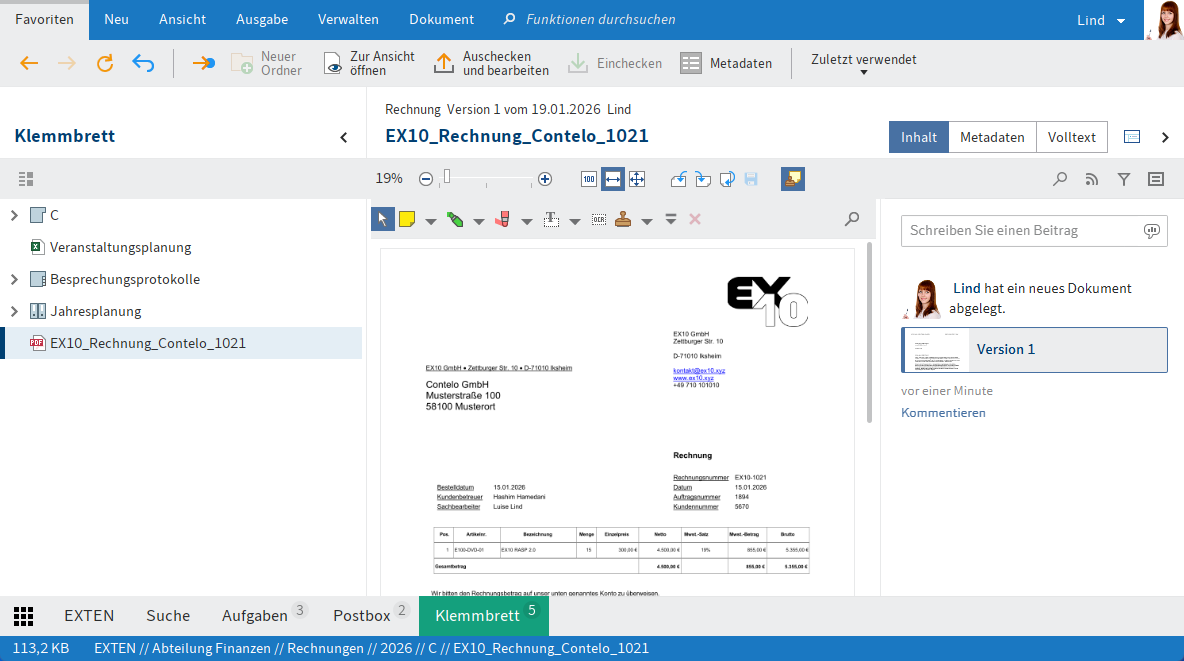Expand the Besprechungsprotokolle folder

(x=14, y=279)
